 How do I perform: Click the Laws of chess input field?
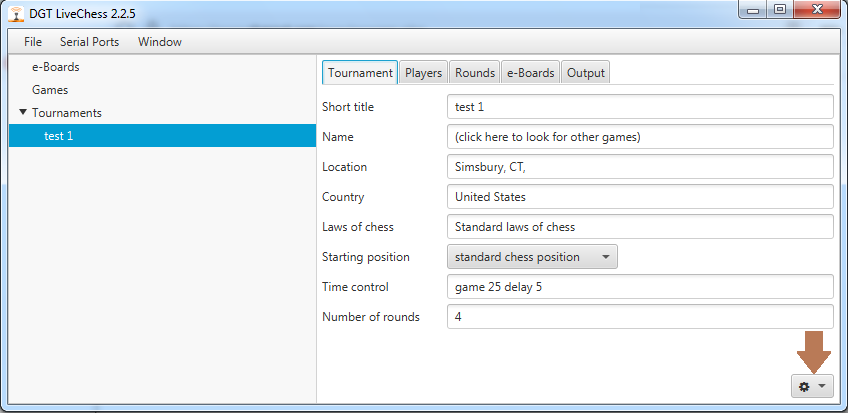(640, 227)
